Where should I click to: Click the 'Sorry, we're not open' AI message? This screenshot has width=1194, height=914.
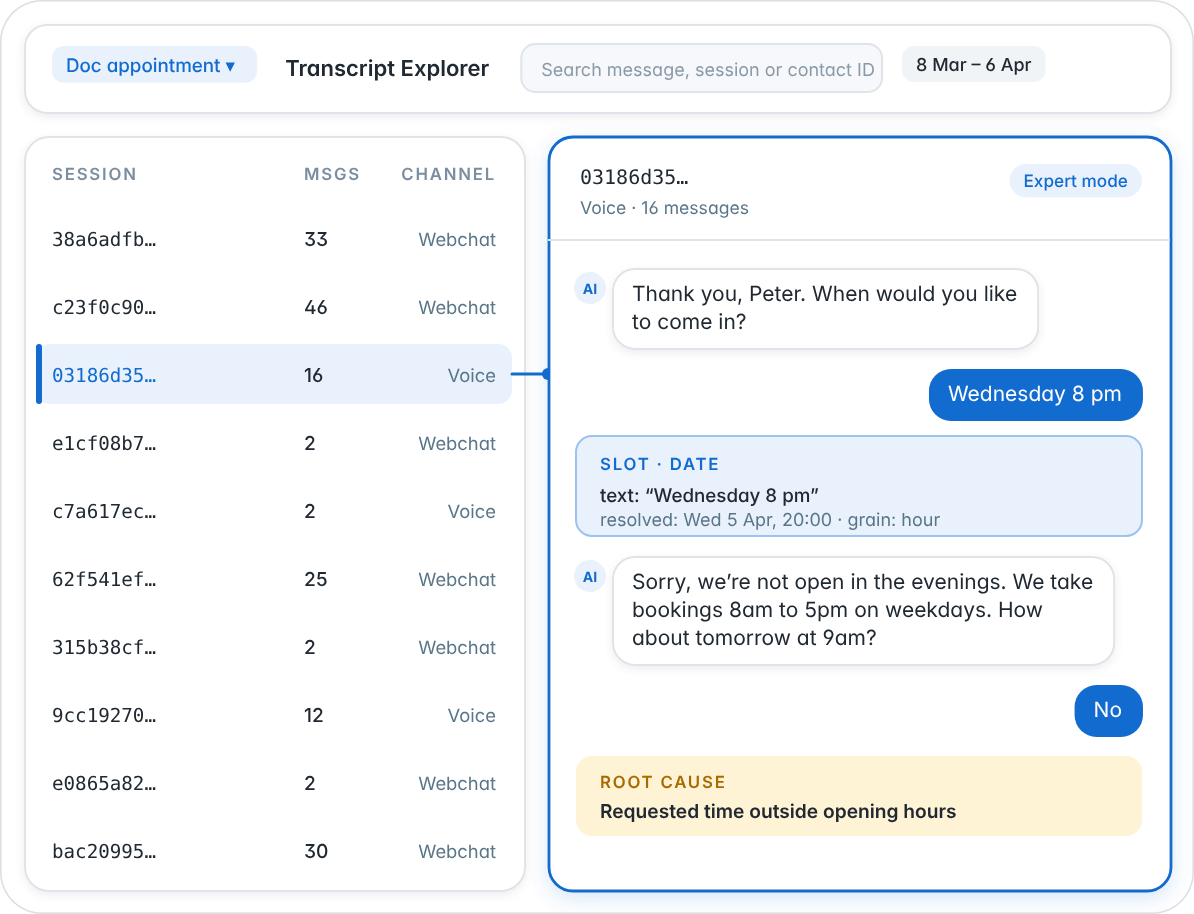(x=864, y=611)
